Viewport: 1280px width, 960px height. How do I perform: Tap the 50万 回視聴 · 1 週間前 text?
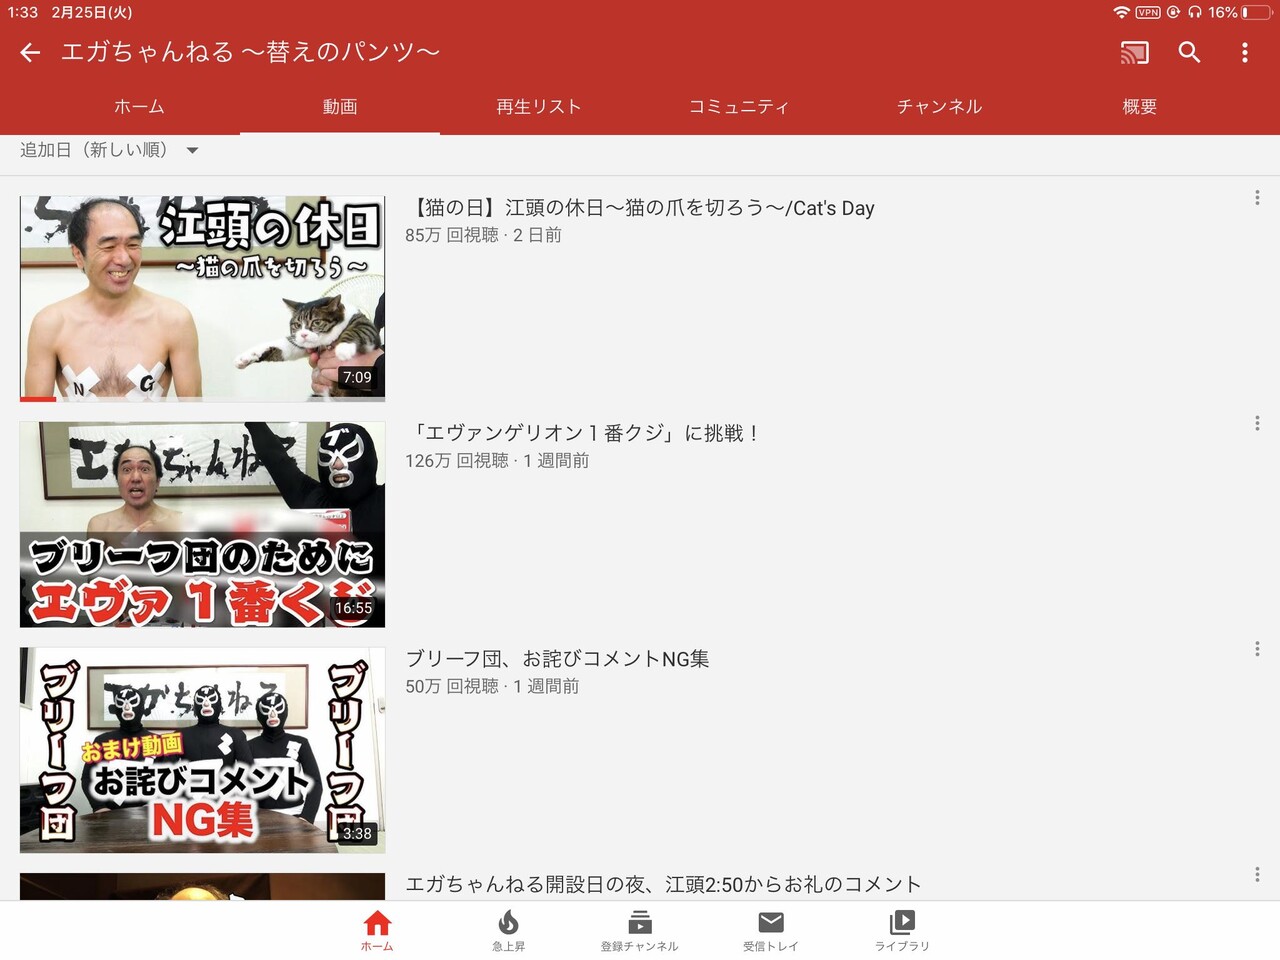(492, 686)
